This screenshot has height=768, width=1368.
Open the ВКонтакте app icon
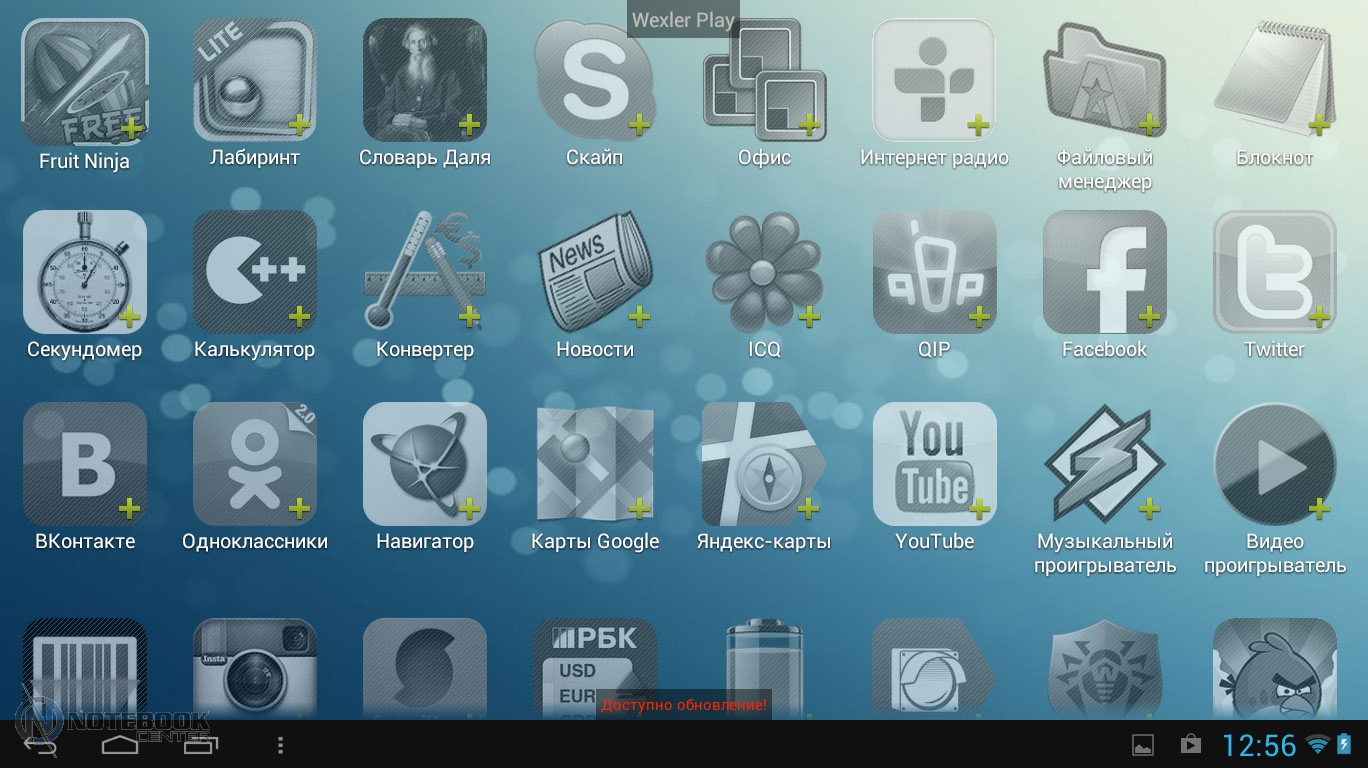(85, 464)
